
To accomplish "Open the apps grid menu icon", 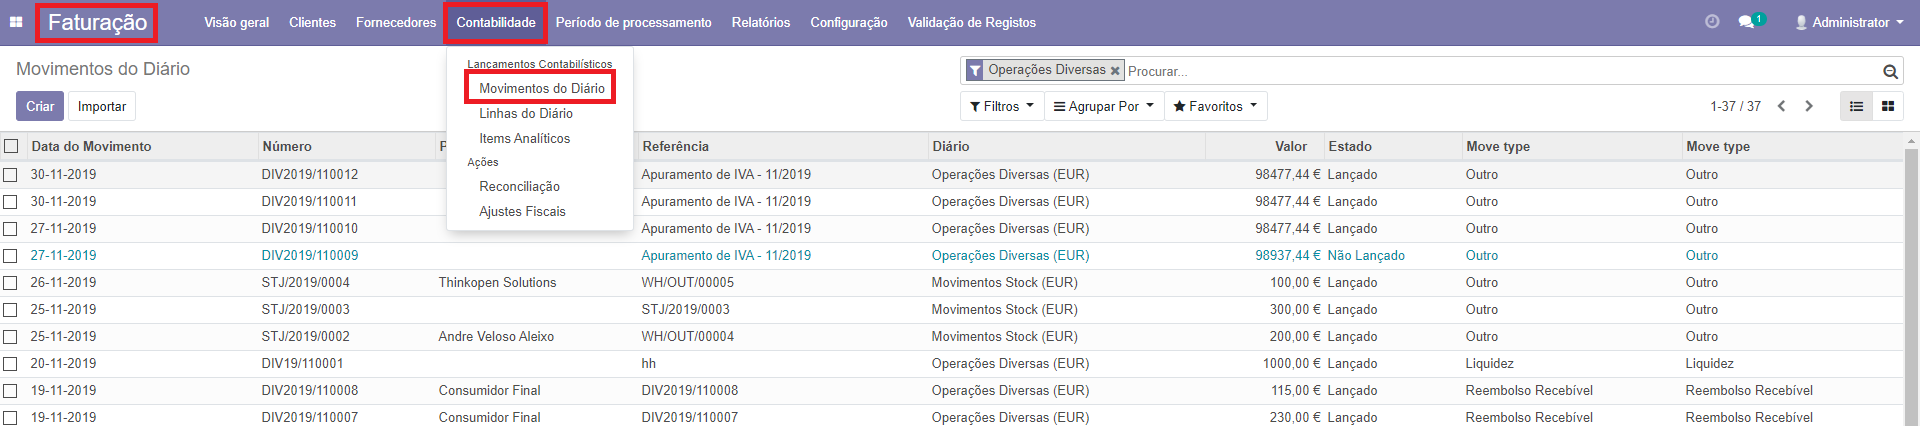I will [16, 22].
